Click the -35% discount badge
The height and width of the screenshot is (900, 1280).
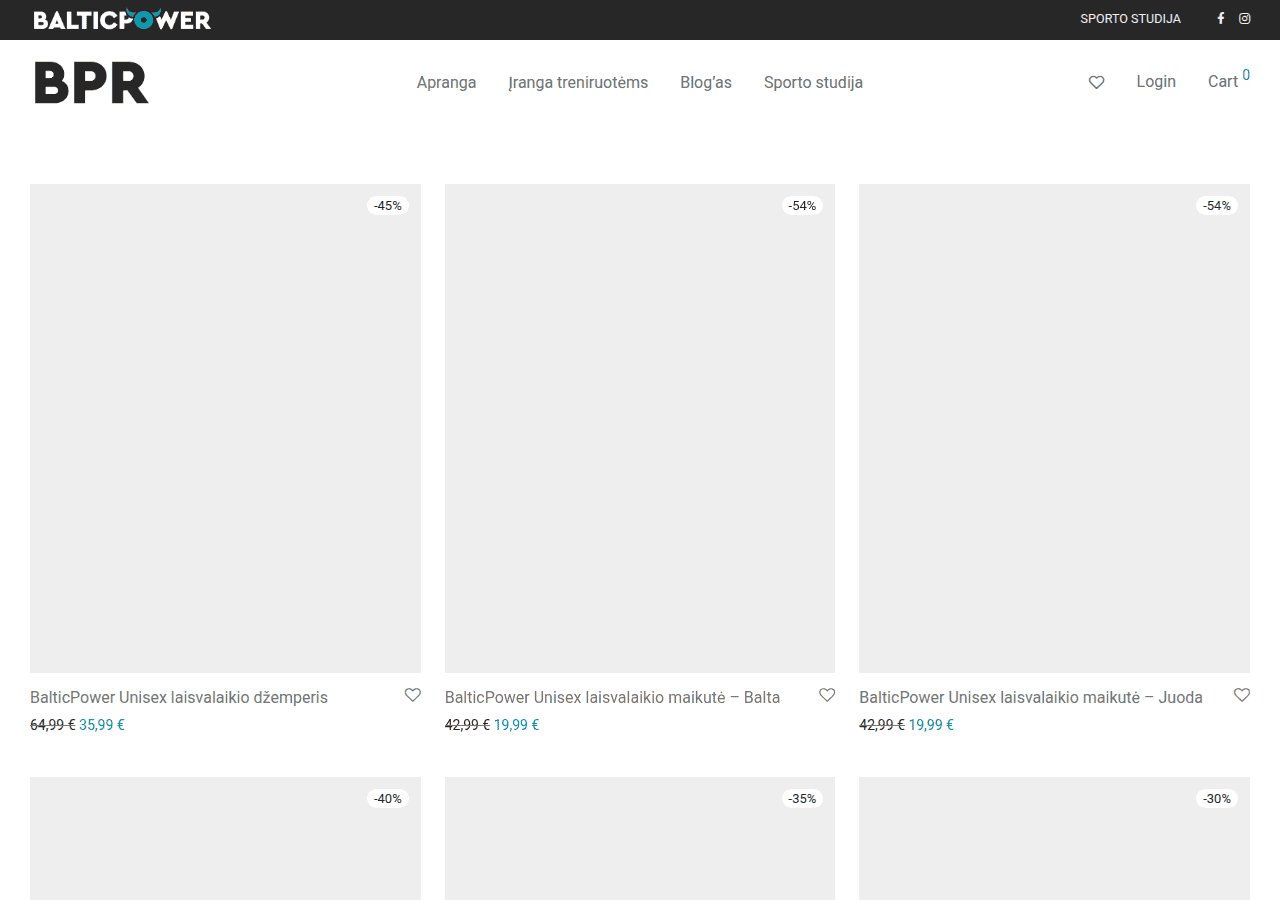(802, 799)
